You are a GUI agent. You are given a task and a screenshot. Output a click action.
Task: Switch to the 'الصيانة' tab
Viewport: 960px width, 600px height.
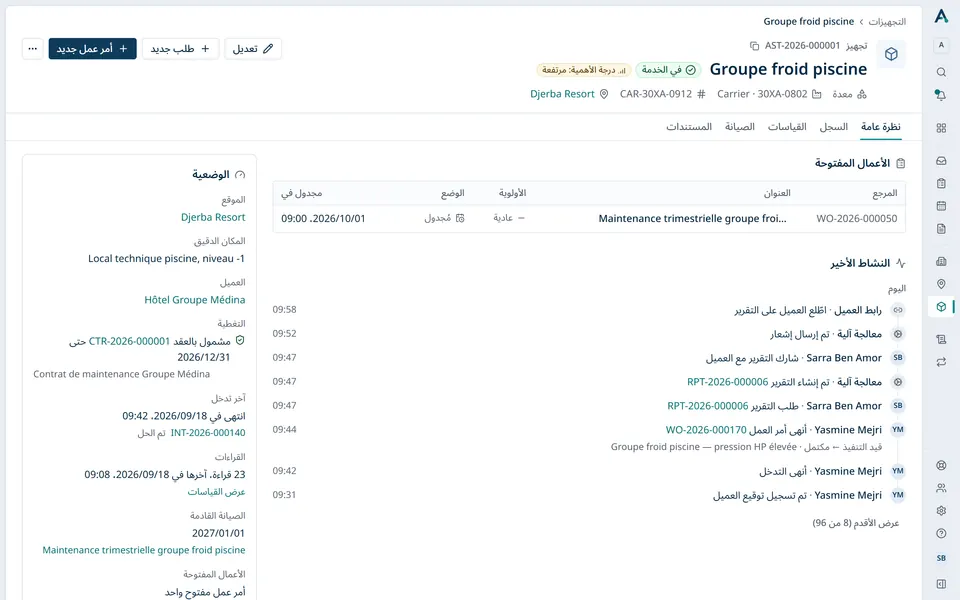click(740, 127)
